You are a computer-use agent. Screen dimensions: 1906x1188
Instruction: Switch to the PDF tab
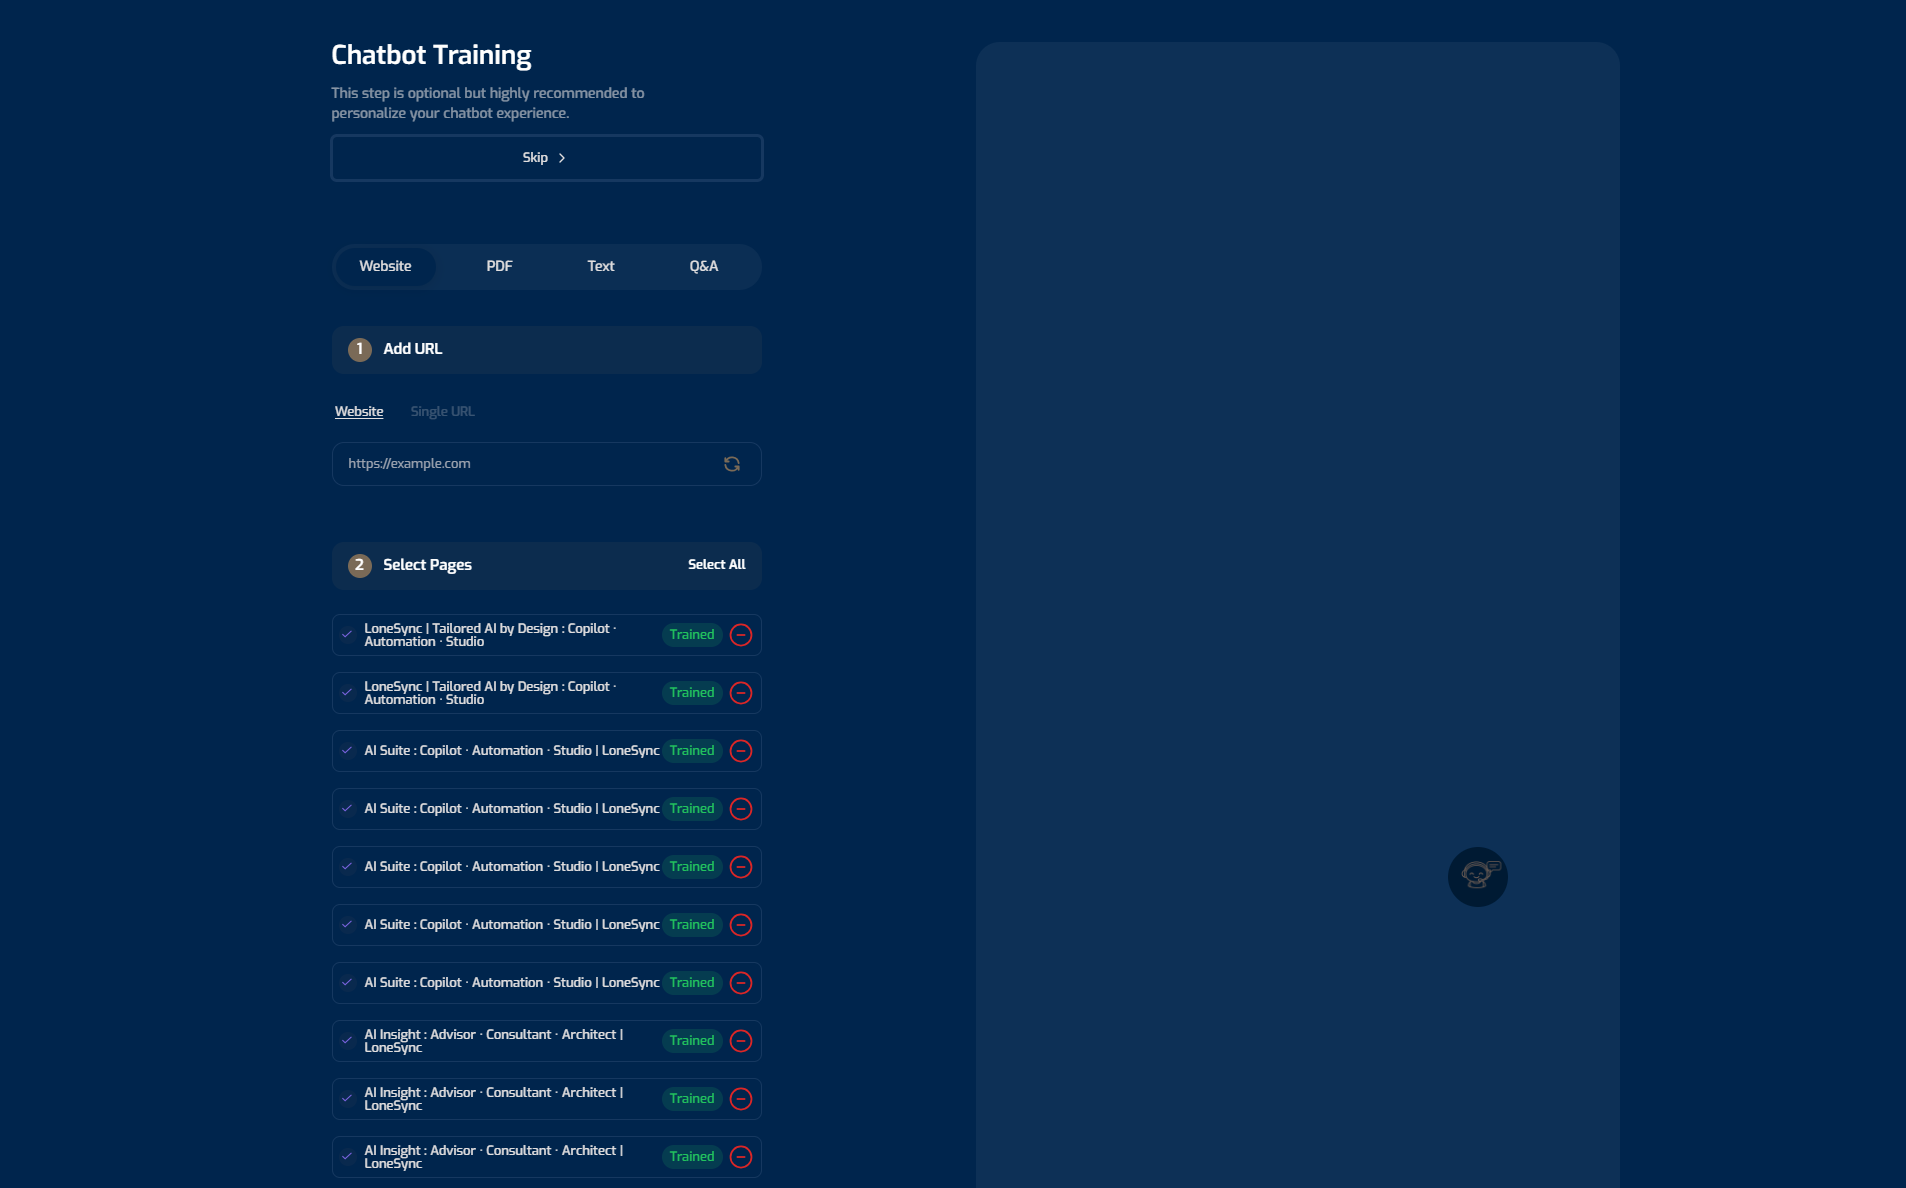499,267
